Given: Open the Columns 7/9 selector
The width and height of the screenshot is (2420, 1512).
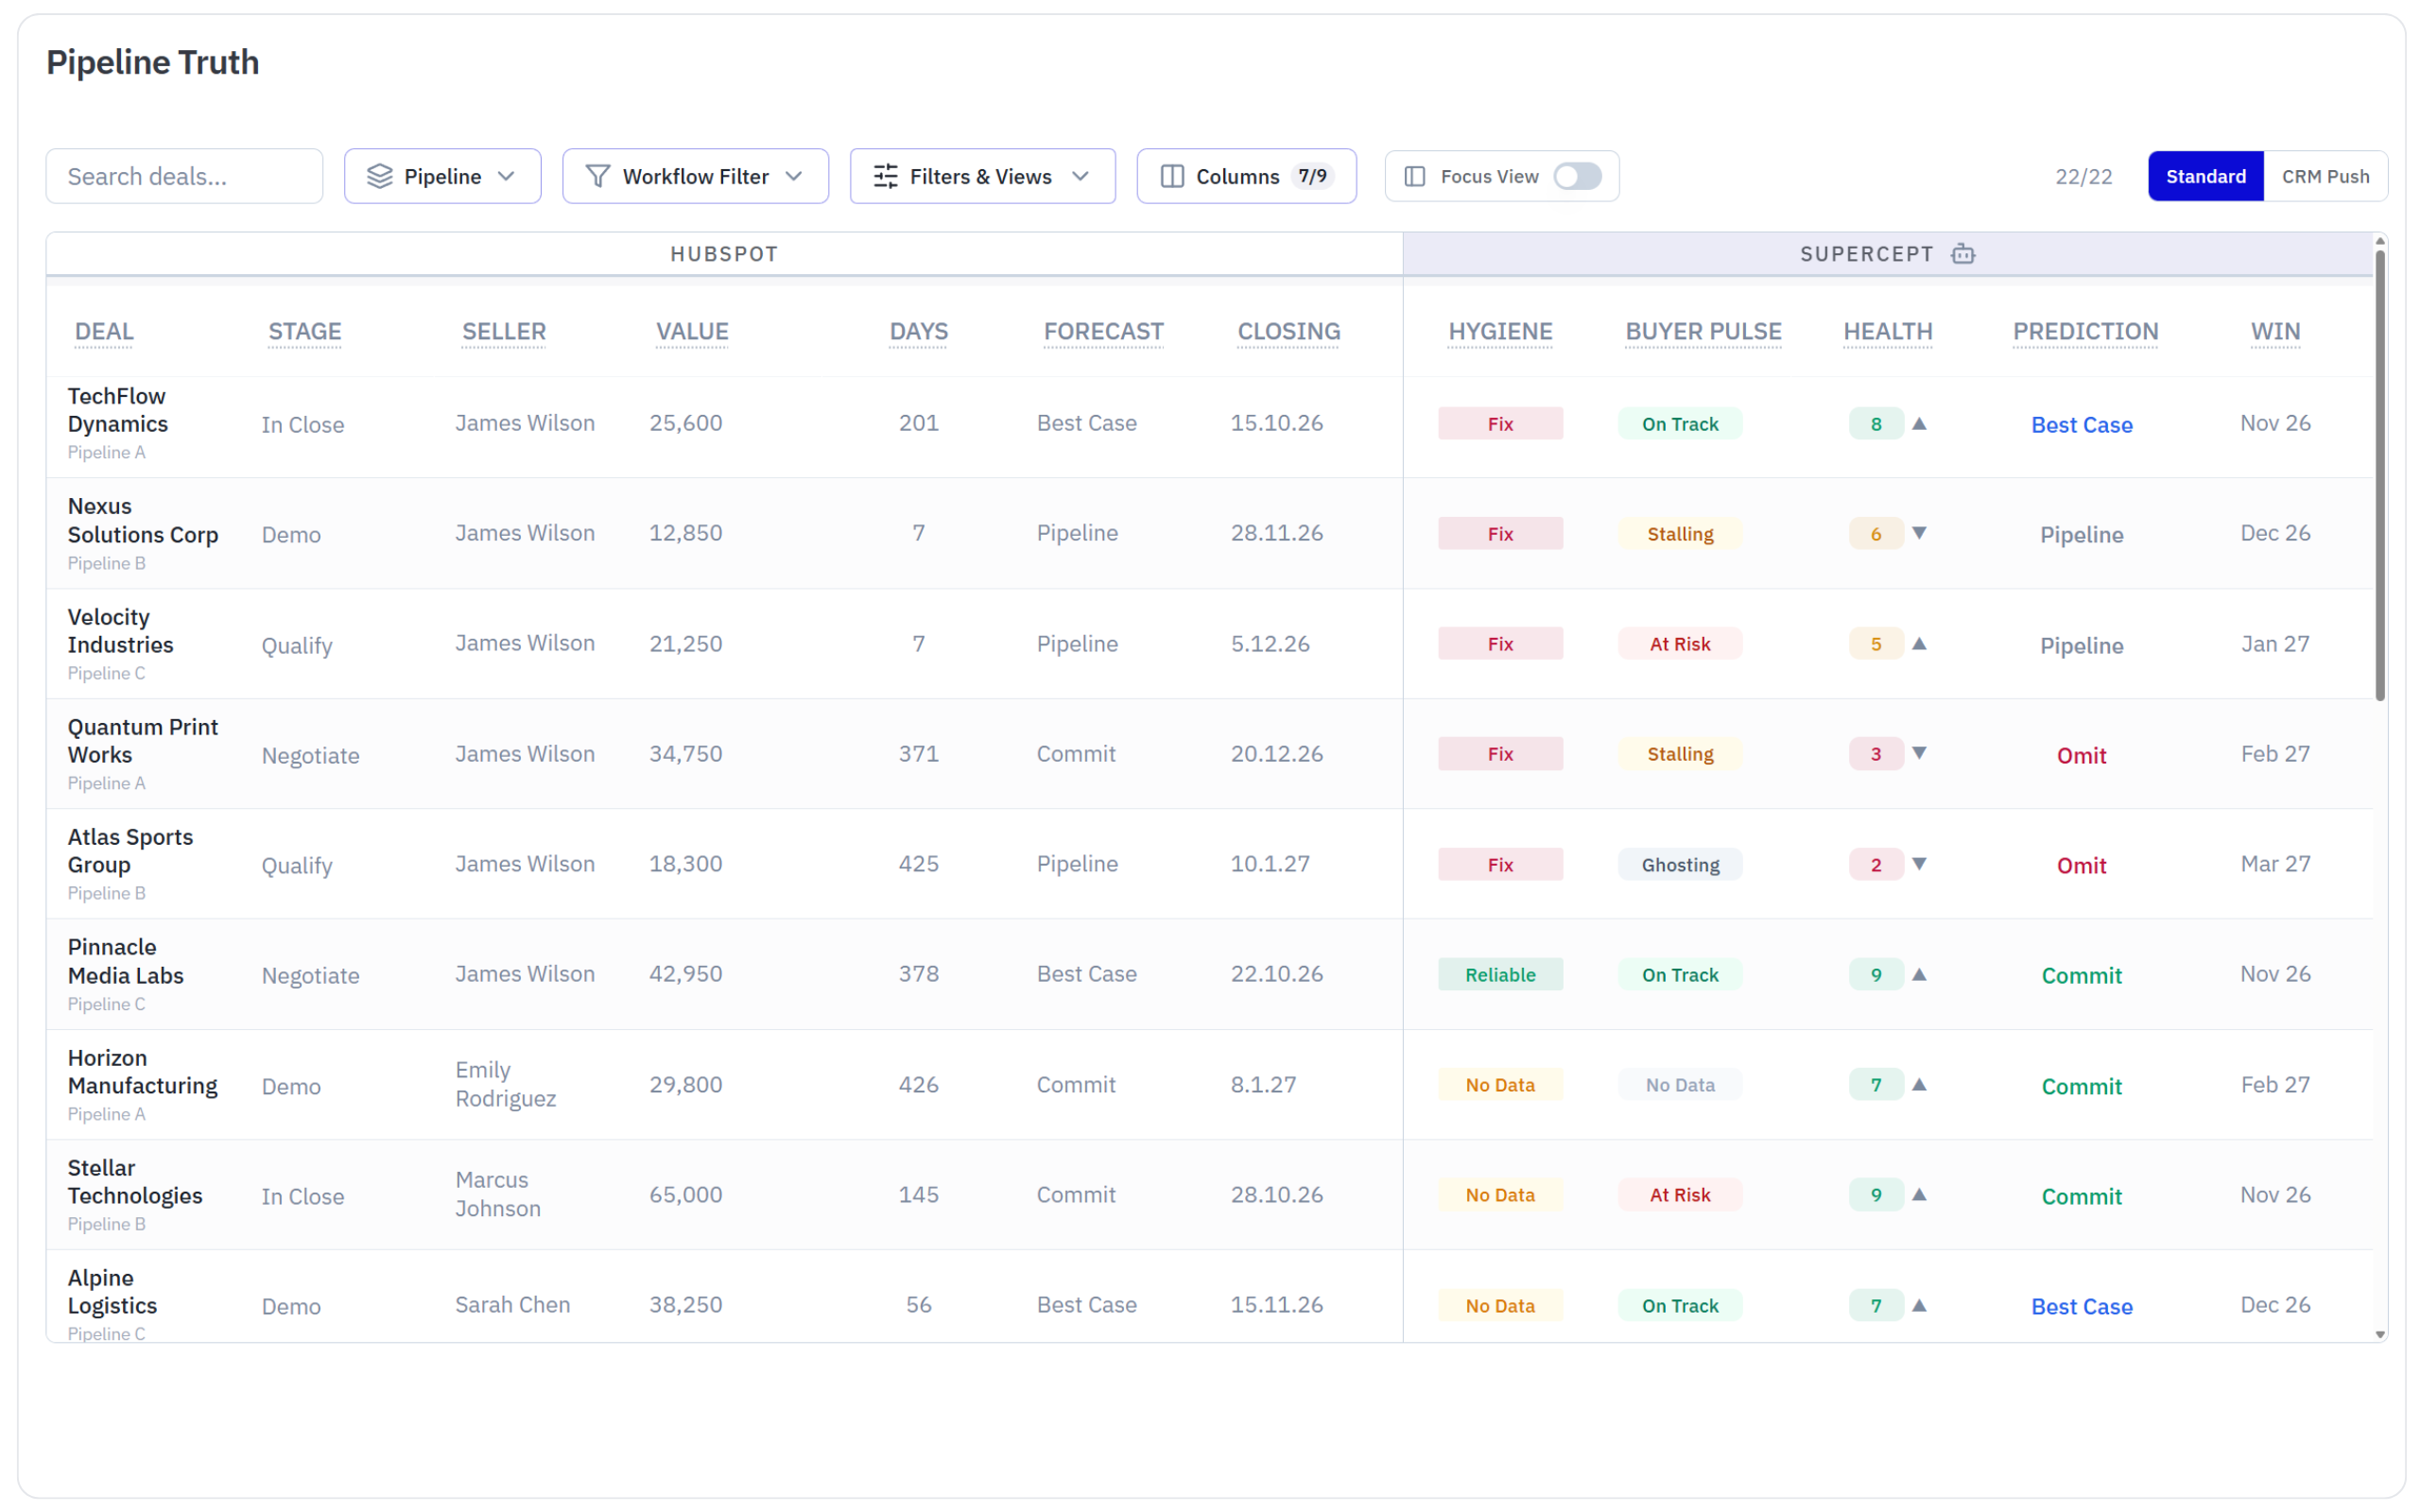Looking at the screenshot, I should click(1246, 176).
